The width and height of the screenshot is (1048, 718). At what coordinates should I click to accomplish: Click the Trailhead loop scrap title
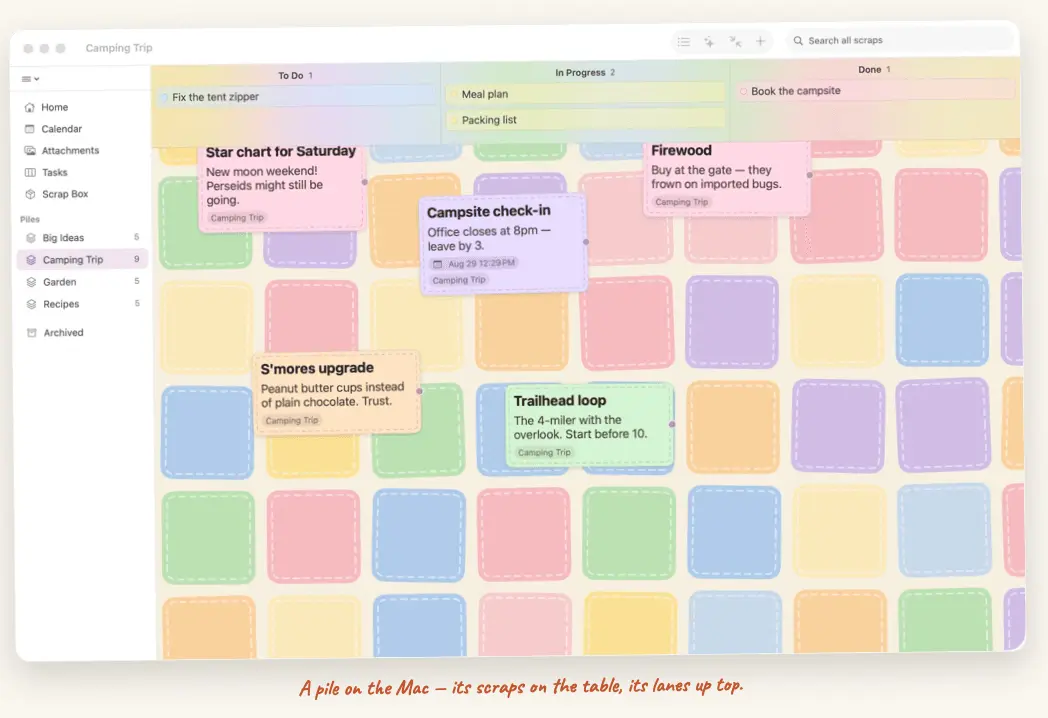point(559,400)
